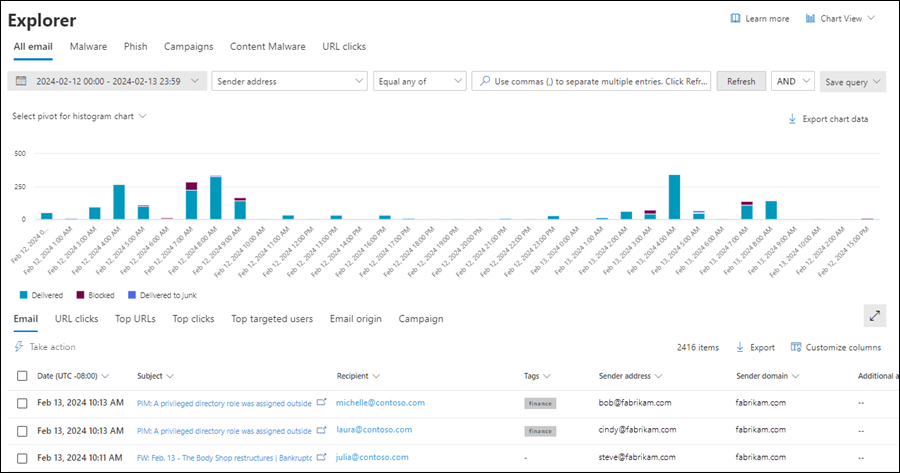Click the Take action lightning icon
Screen dimensions: 900x473
coord(19,347)
